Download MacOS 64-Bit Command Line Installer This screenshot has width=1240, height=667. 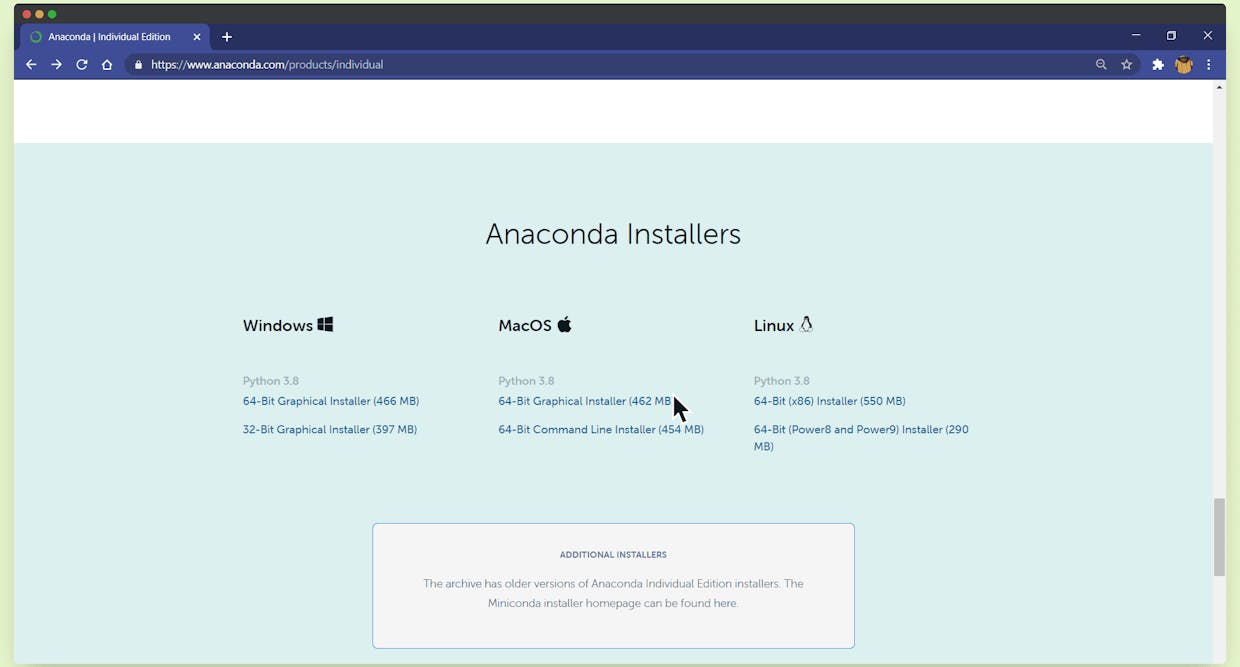click(x=601, y=430)
